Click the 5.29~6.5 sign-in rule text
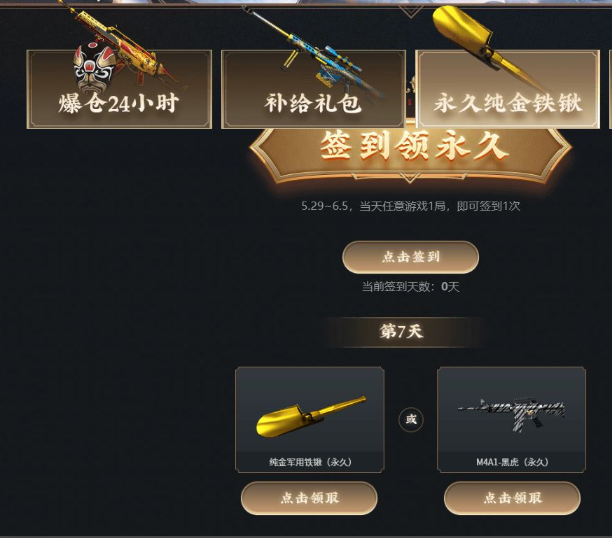Image resolution: width=612 pixels, height=538 pixels. click(411, 206)
